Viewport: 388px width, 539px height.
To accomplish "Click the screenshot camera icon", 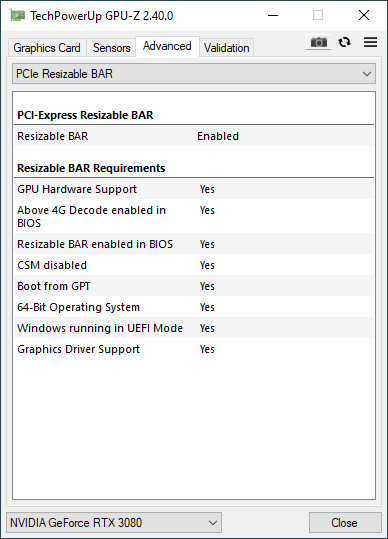I will [x=319, y=42].
